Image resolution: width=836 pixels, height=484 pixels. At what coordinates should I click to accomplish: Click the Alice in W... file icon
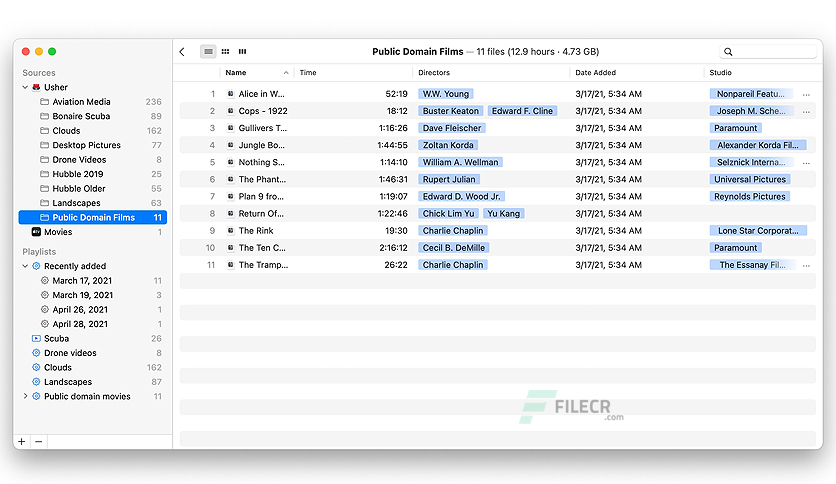[x=230, y=94]
